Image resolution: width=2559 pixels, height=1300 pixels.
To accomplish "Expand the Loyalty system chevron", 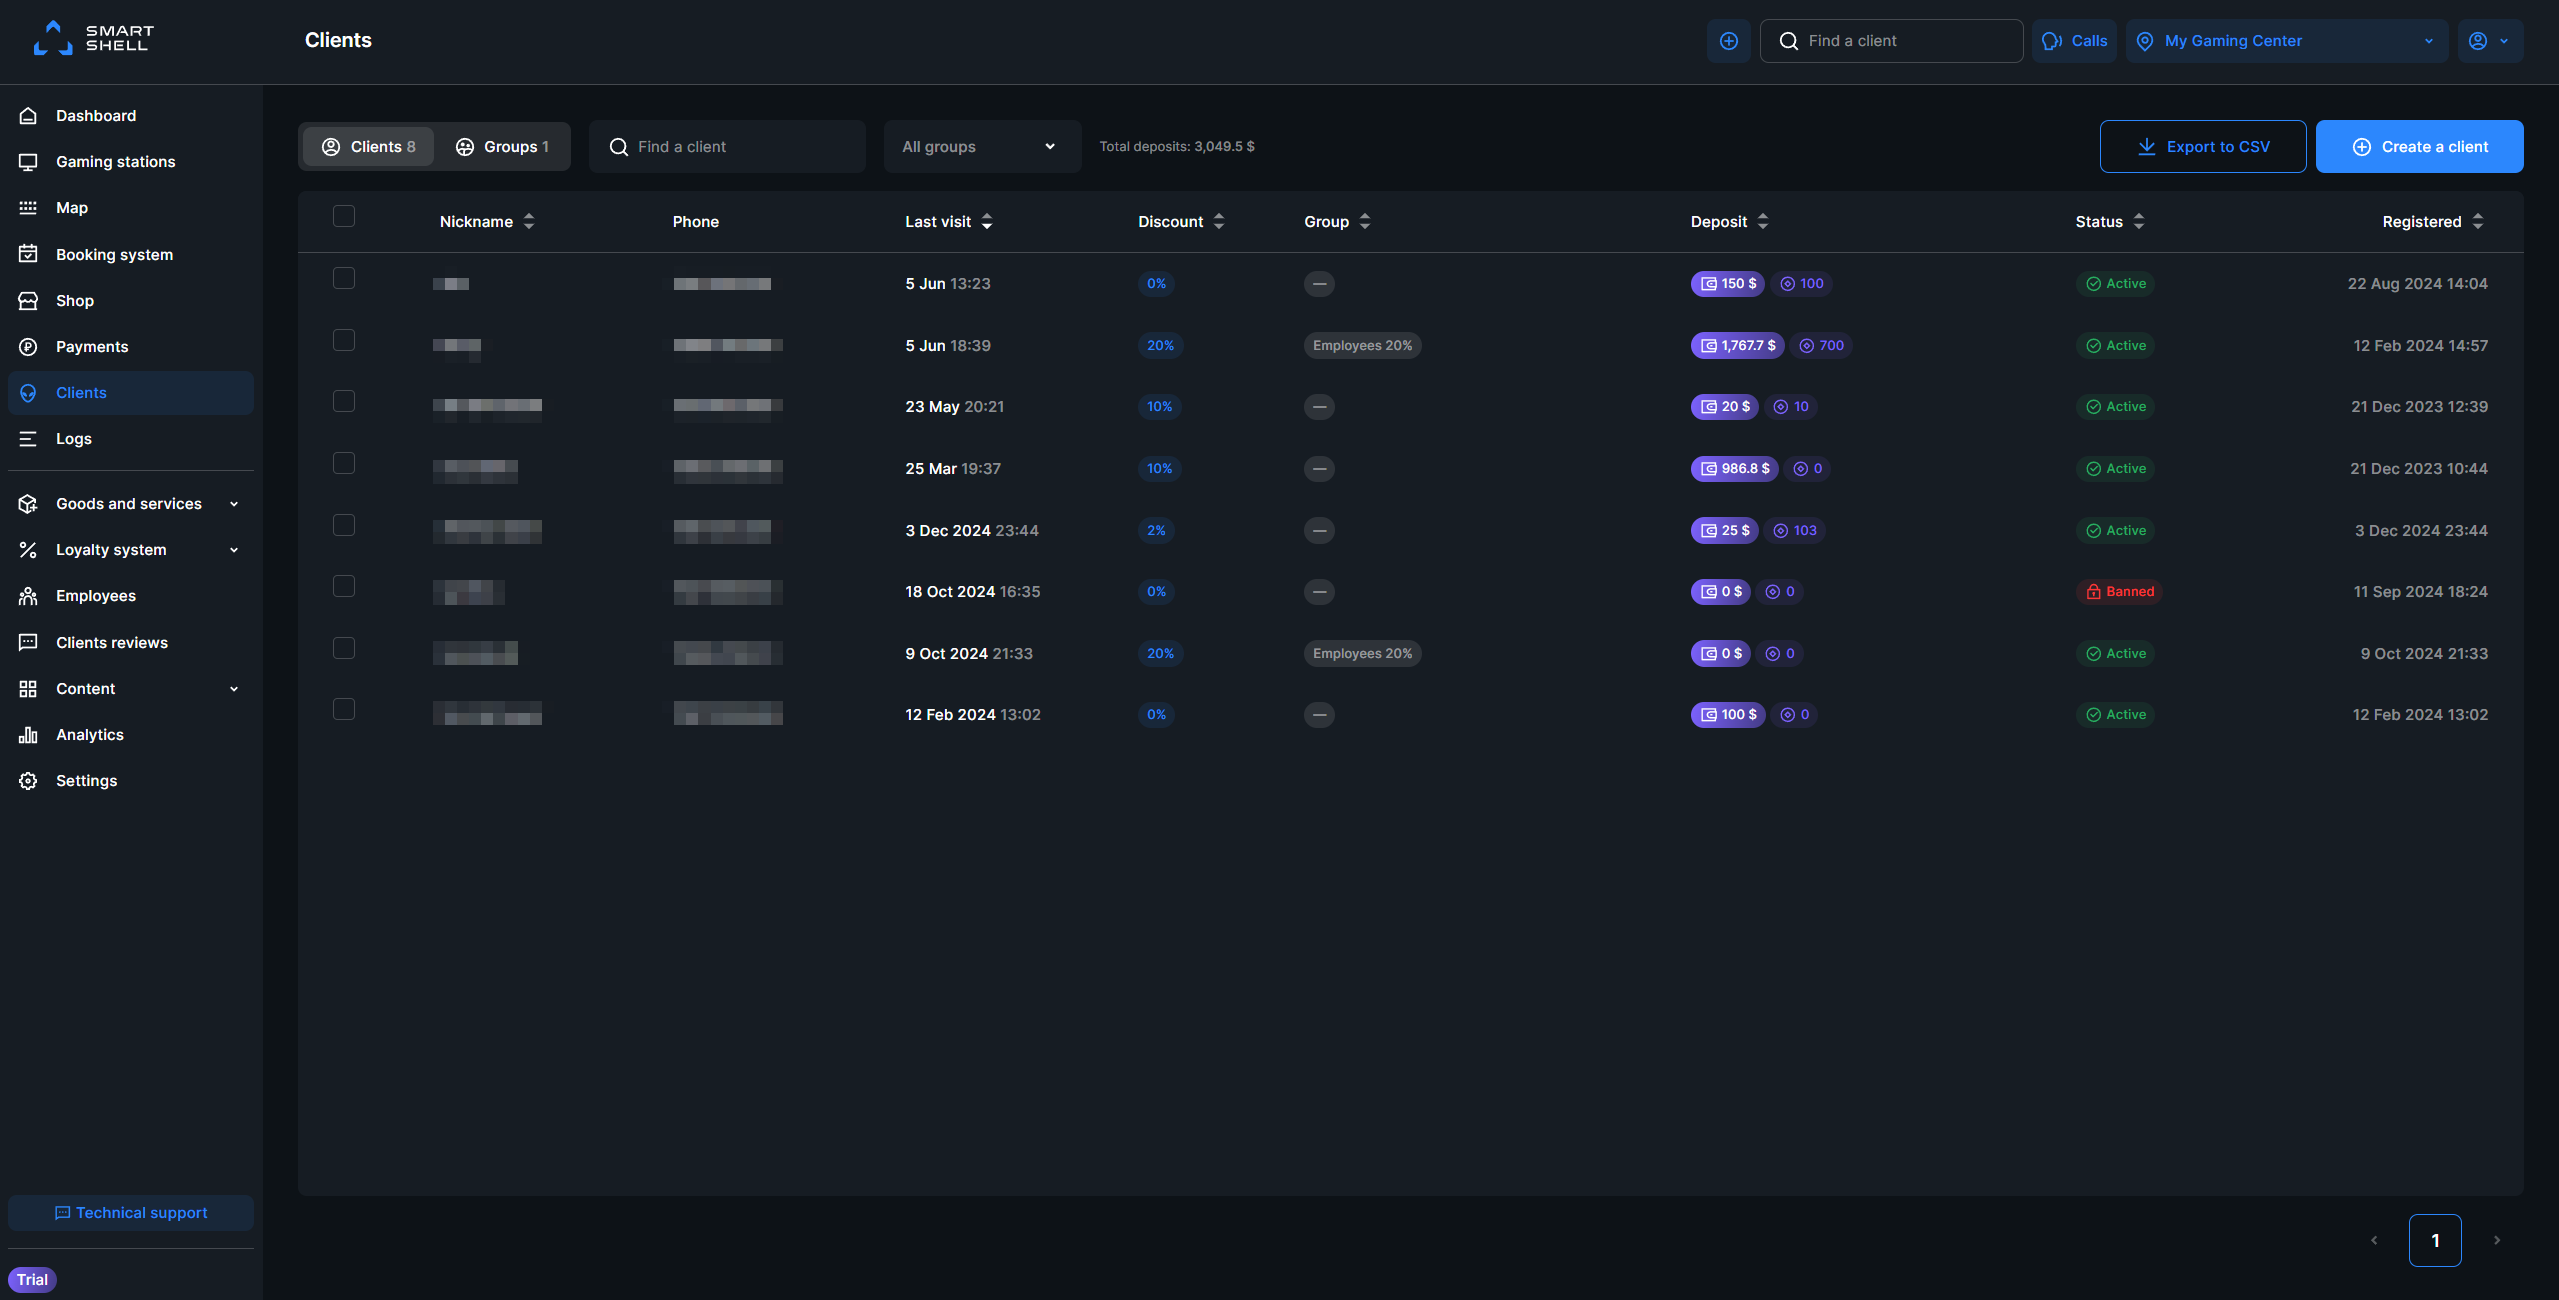I will tap(234, 550).
